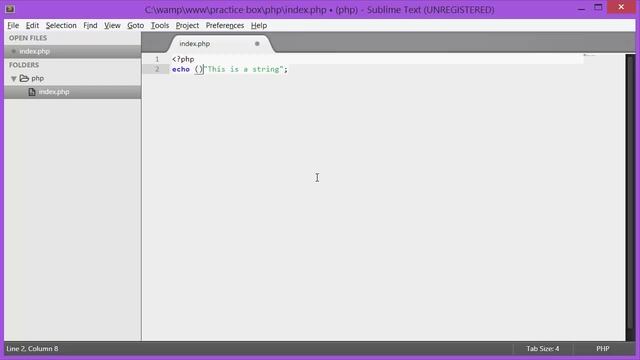Open the Project menu

187,25
